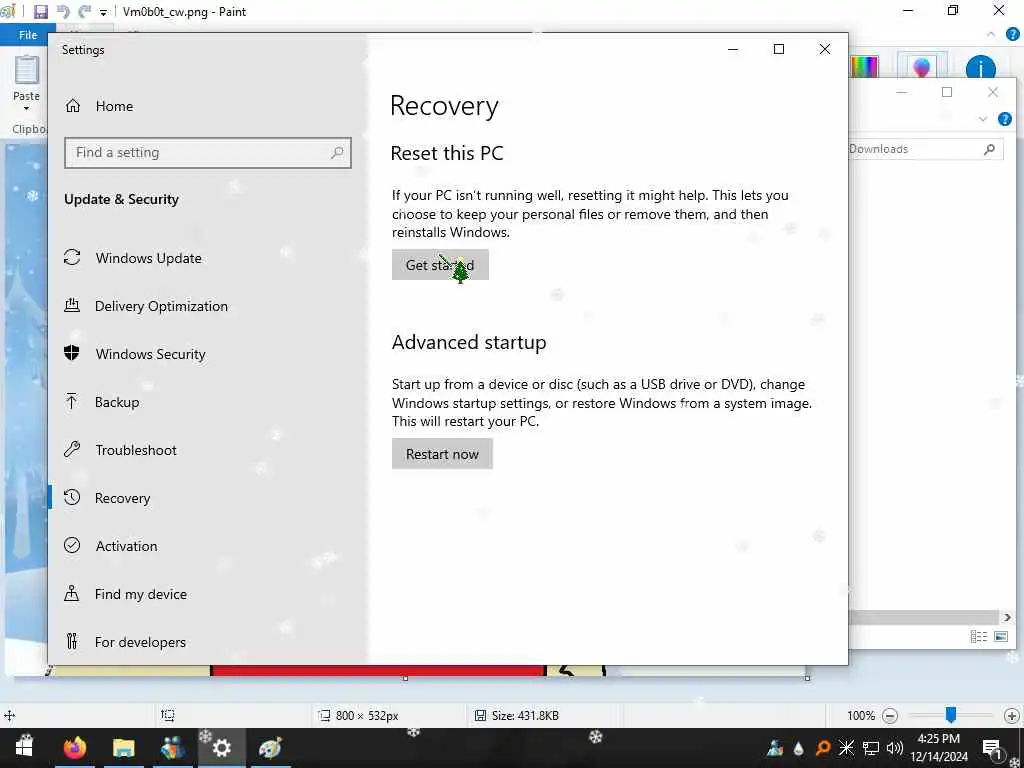1024x768 pixels.
Task: Click the Paint zoom slider handle
Action: [951, 715]
